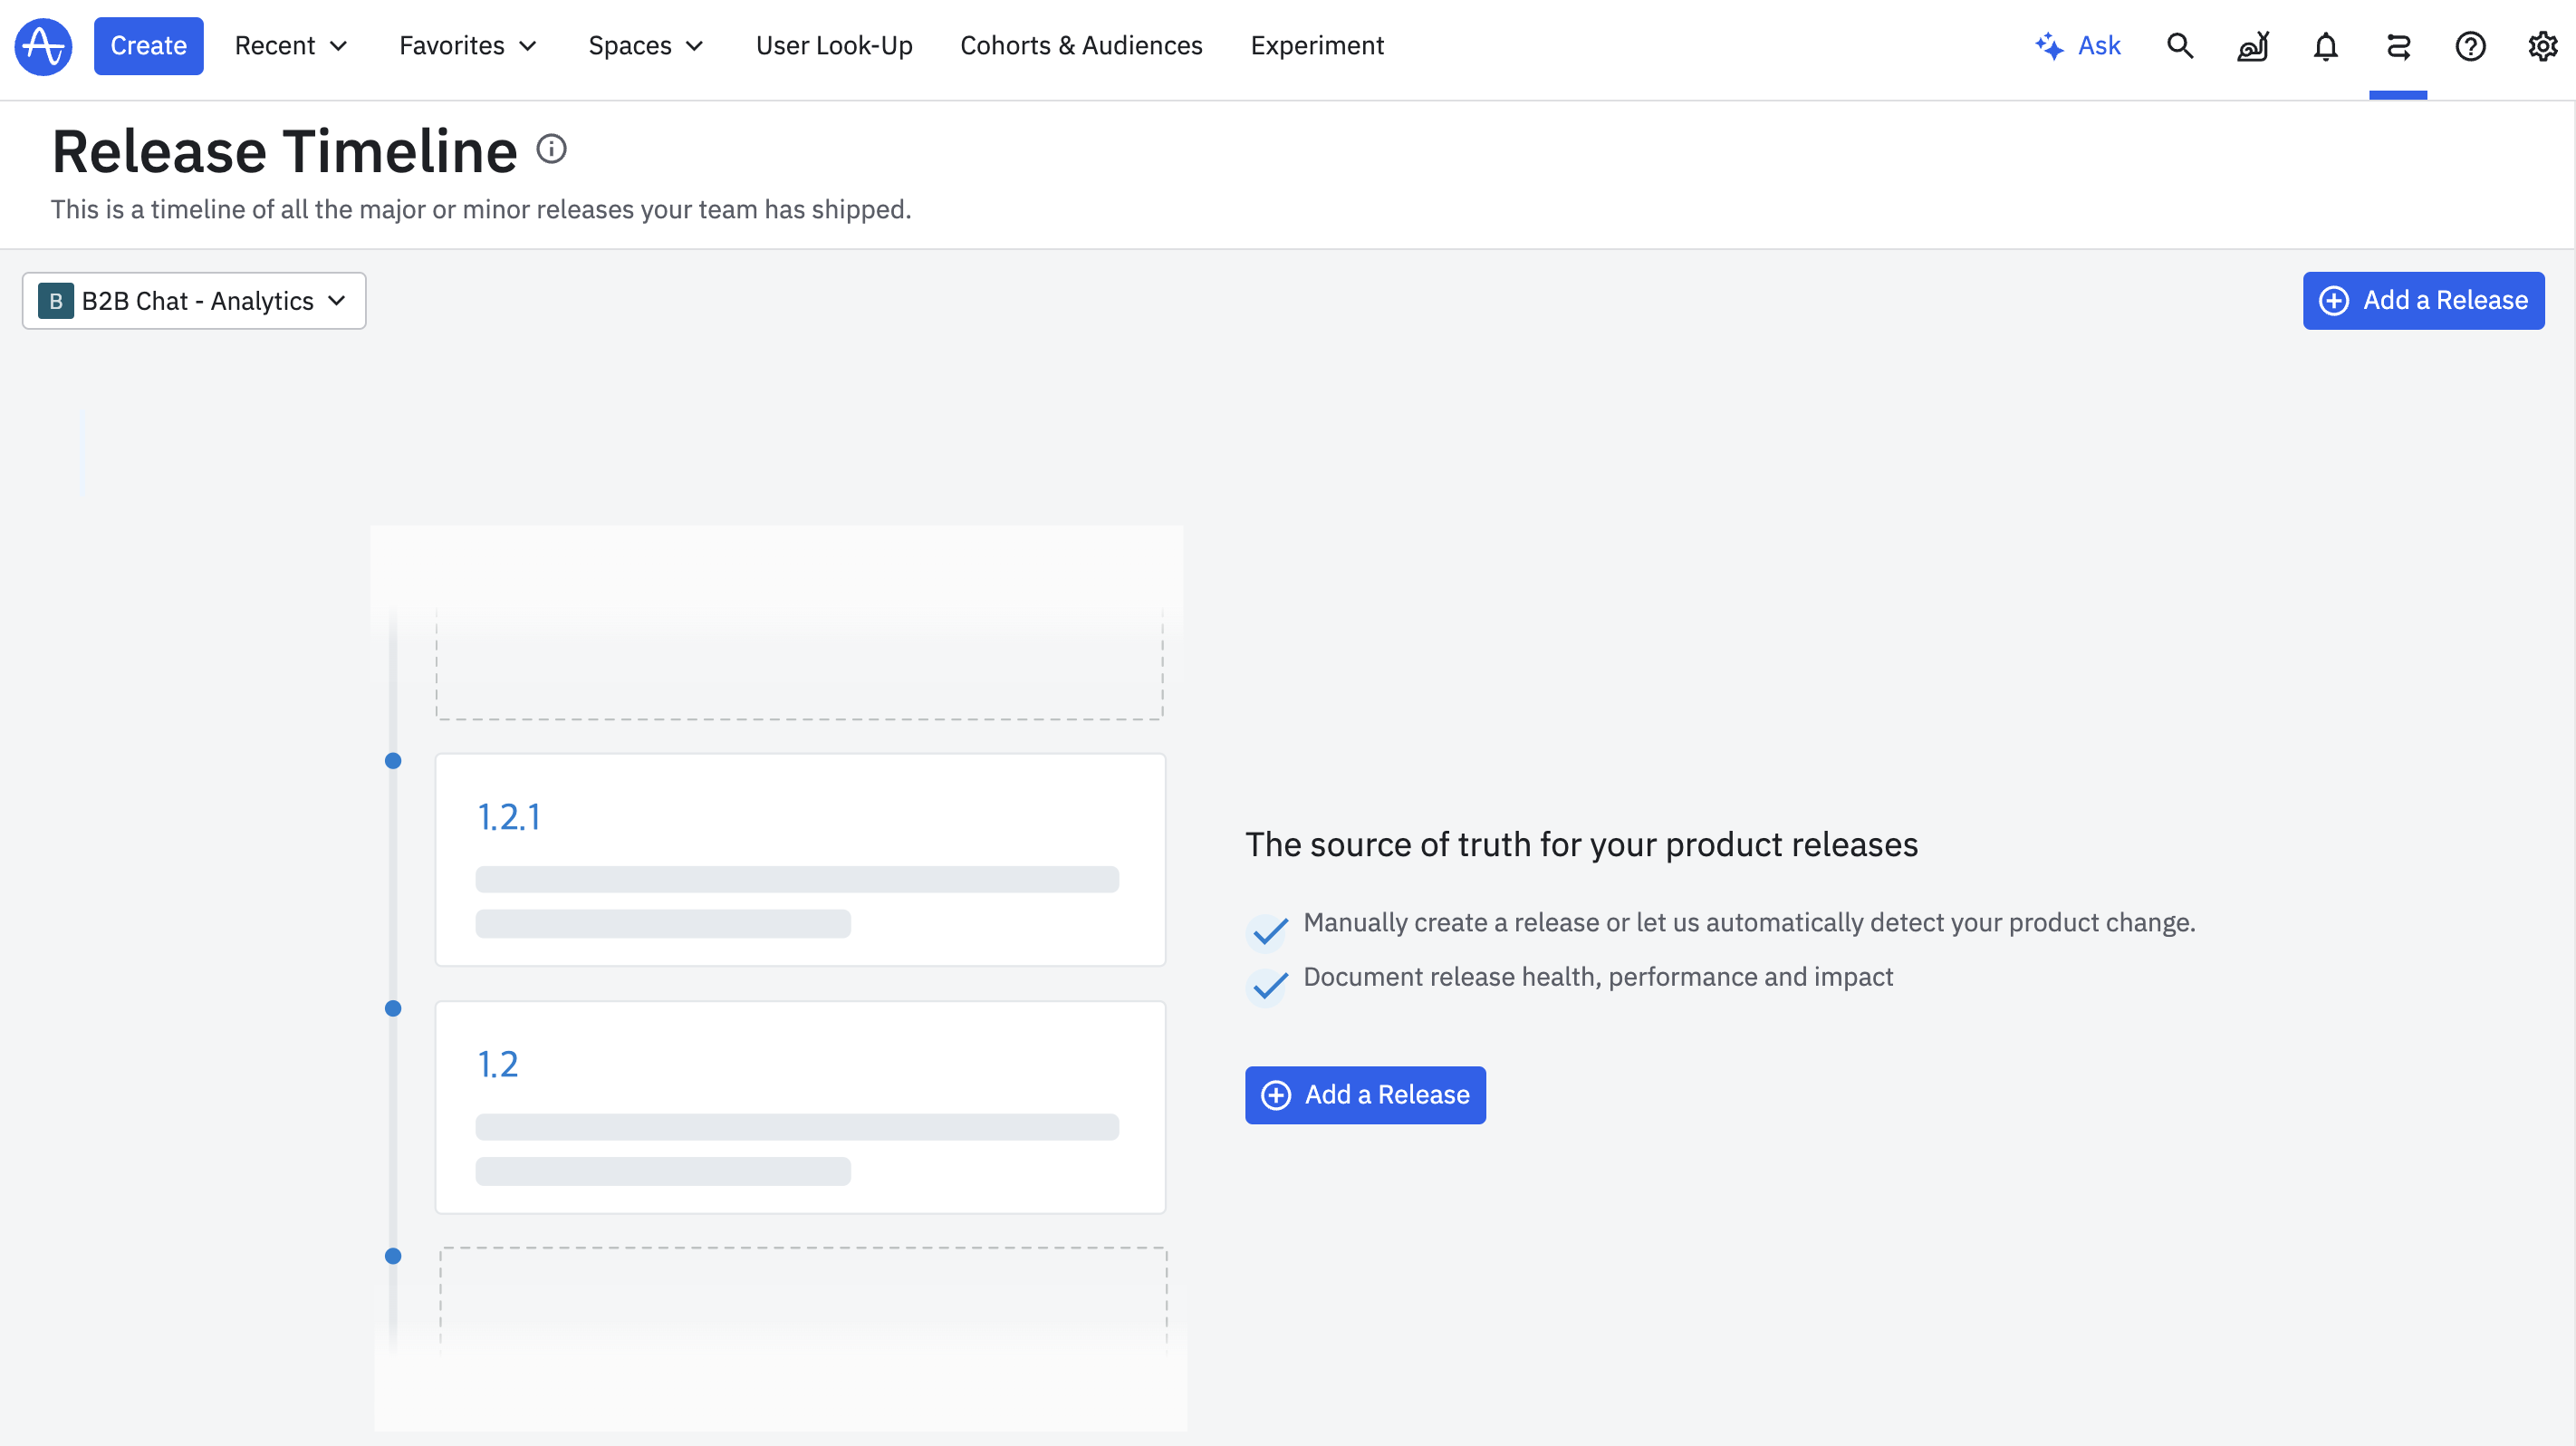Expand the Recent dropdown menu
The width and height of the screenshot is (2576, 1446).
click(291, 46)
